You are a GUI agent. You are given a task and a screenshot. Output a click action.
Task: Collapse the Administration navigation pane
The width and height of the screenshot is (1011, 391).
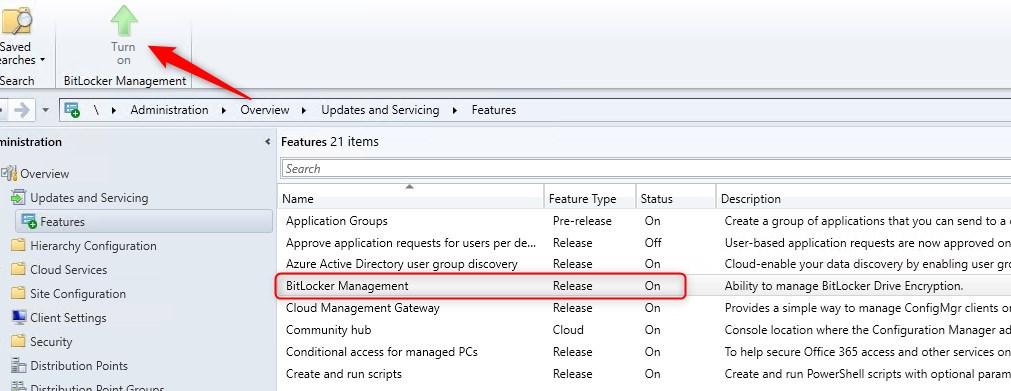(267, 141)
